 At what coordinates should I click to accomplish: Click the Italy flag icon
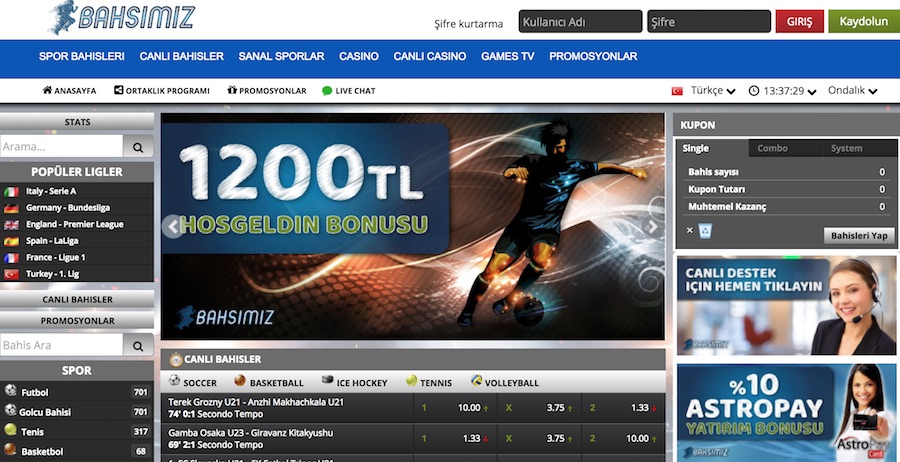pos(11,192)
